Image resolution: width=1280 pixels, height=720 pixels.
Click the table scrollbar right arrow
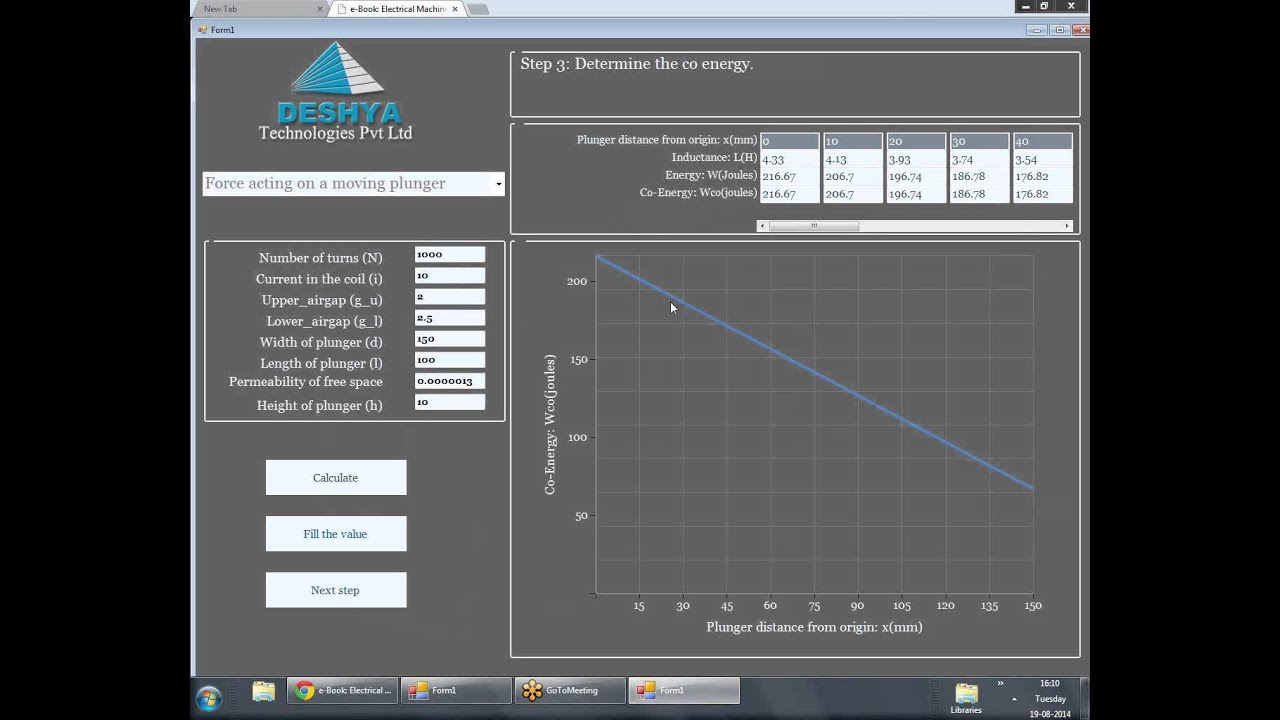pos(1067,226)
